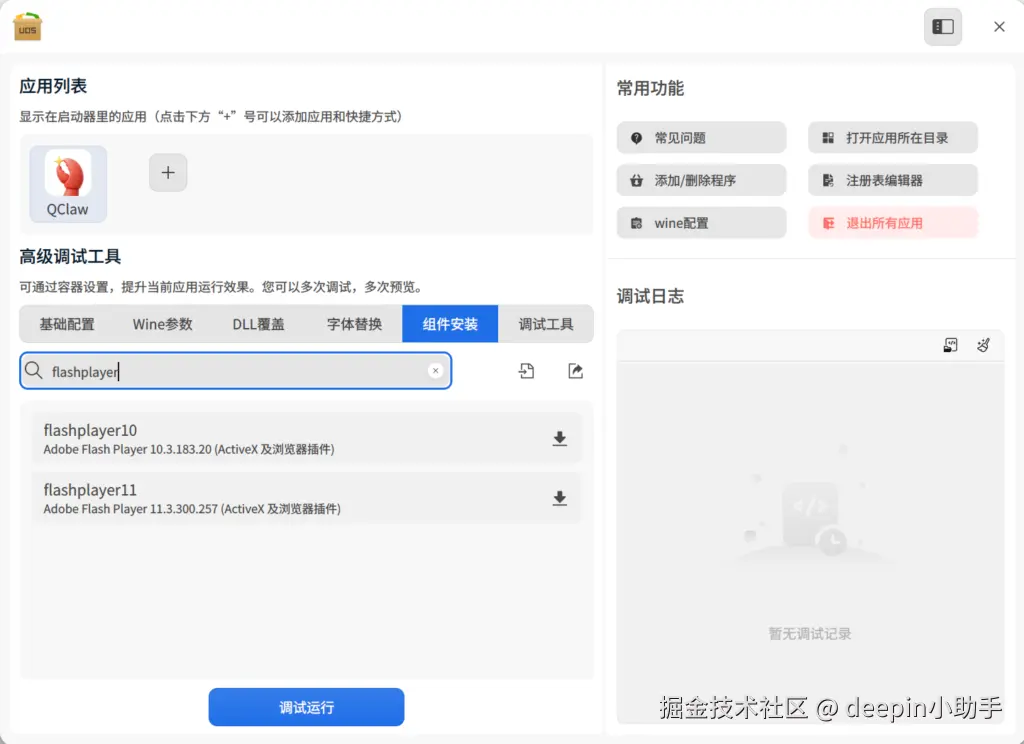Open the DLL覆盖 tab

[259, 324]
